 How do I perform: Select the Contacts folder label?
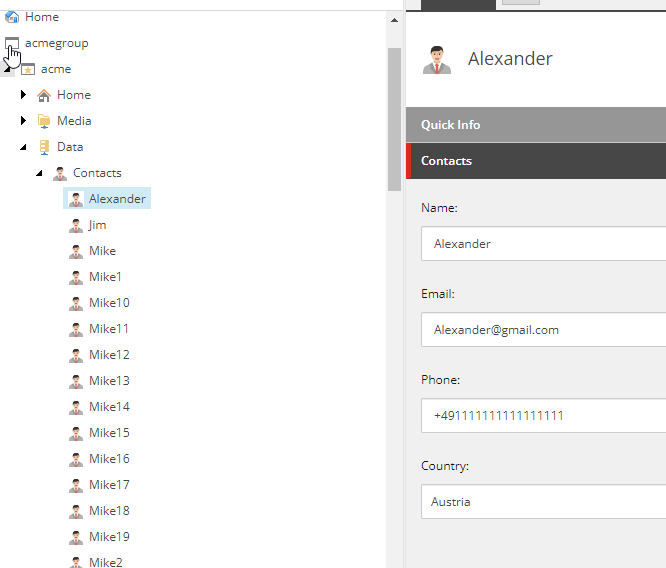tap(97, 173)
